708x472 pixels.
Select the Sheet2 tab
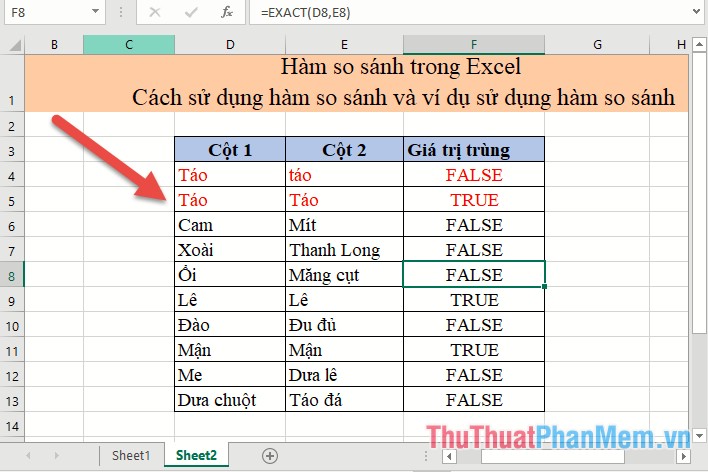click(196, 455)
